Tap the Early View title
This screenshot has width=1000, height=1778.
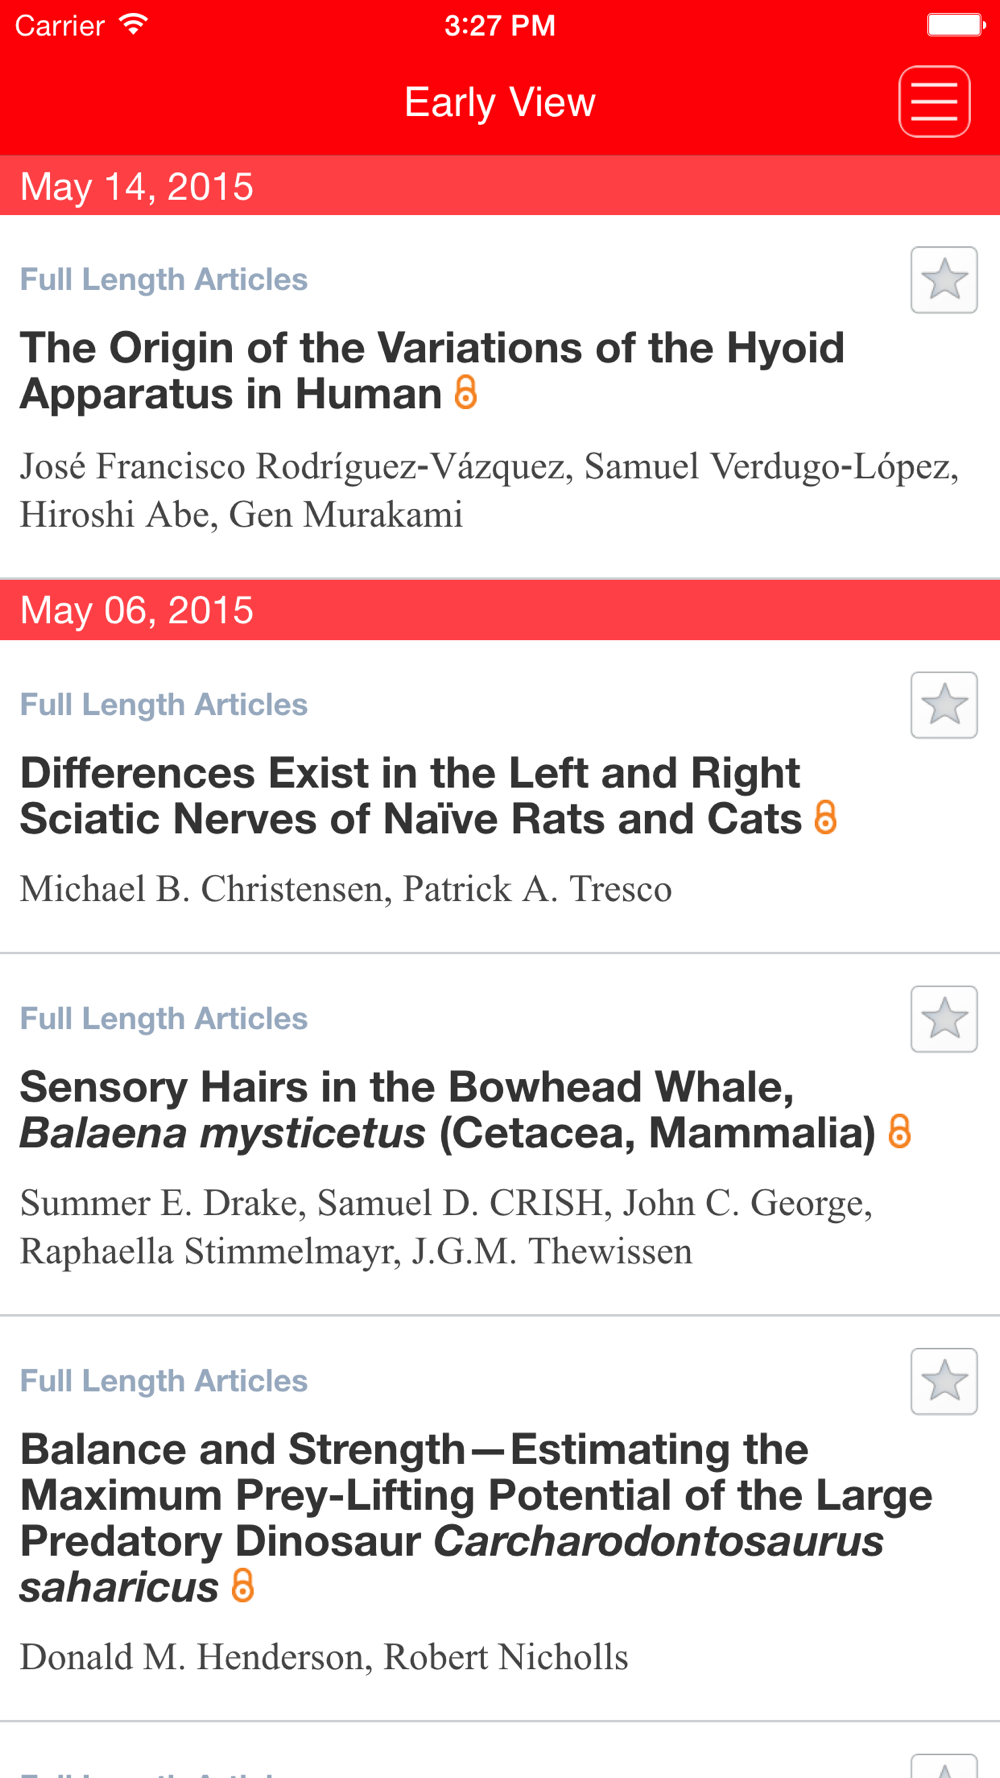click(x=499, y=102)
